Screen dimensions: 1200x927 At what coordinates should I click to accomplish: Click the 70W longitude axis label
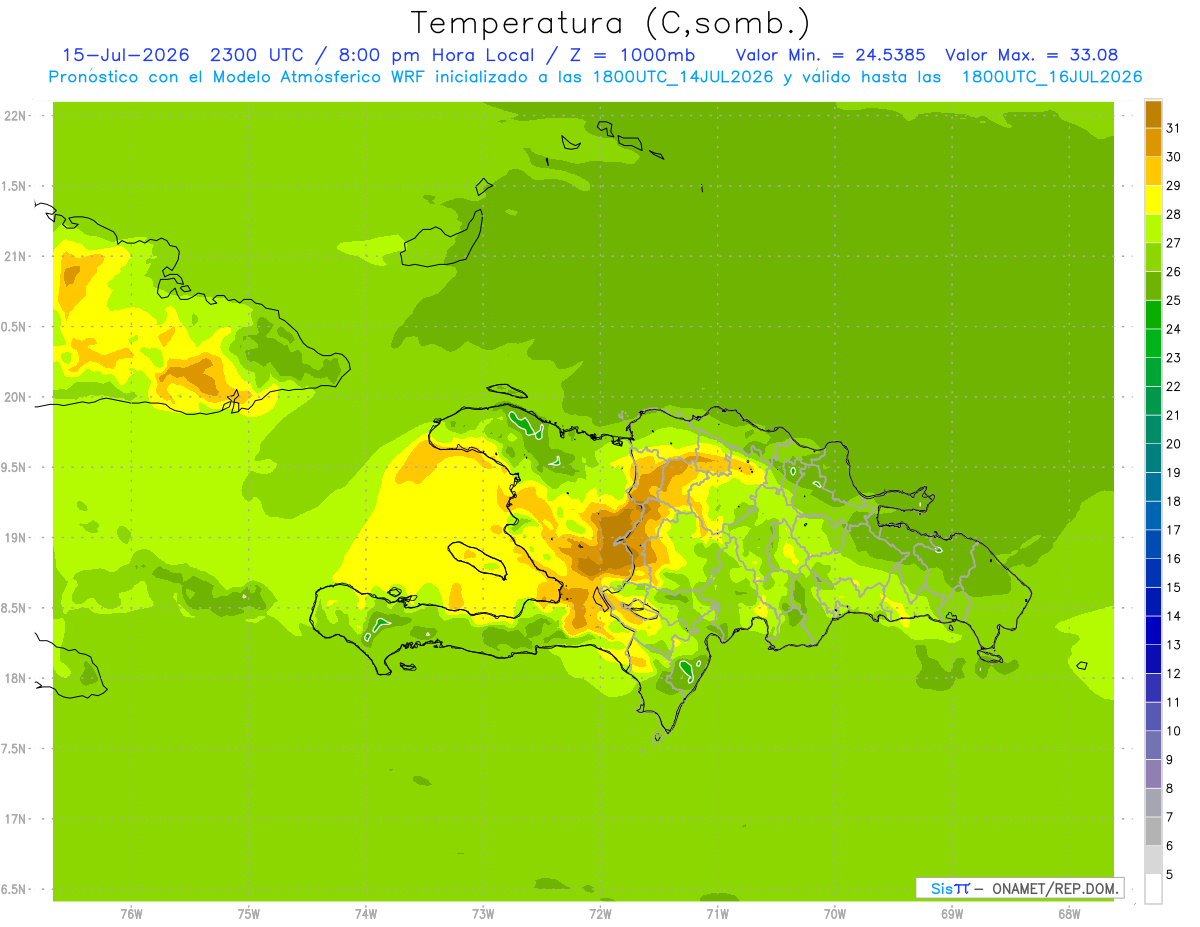(835, 914)
